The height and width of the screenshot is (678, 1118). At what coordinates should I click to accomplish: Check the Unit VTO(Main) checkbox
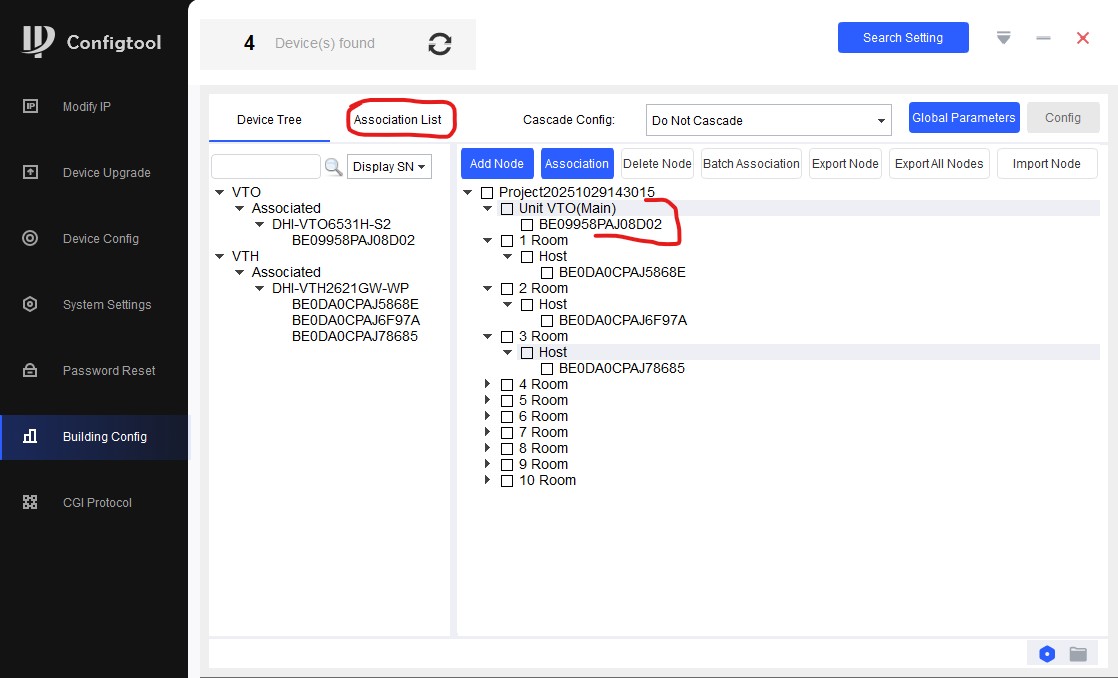(507, 209)
